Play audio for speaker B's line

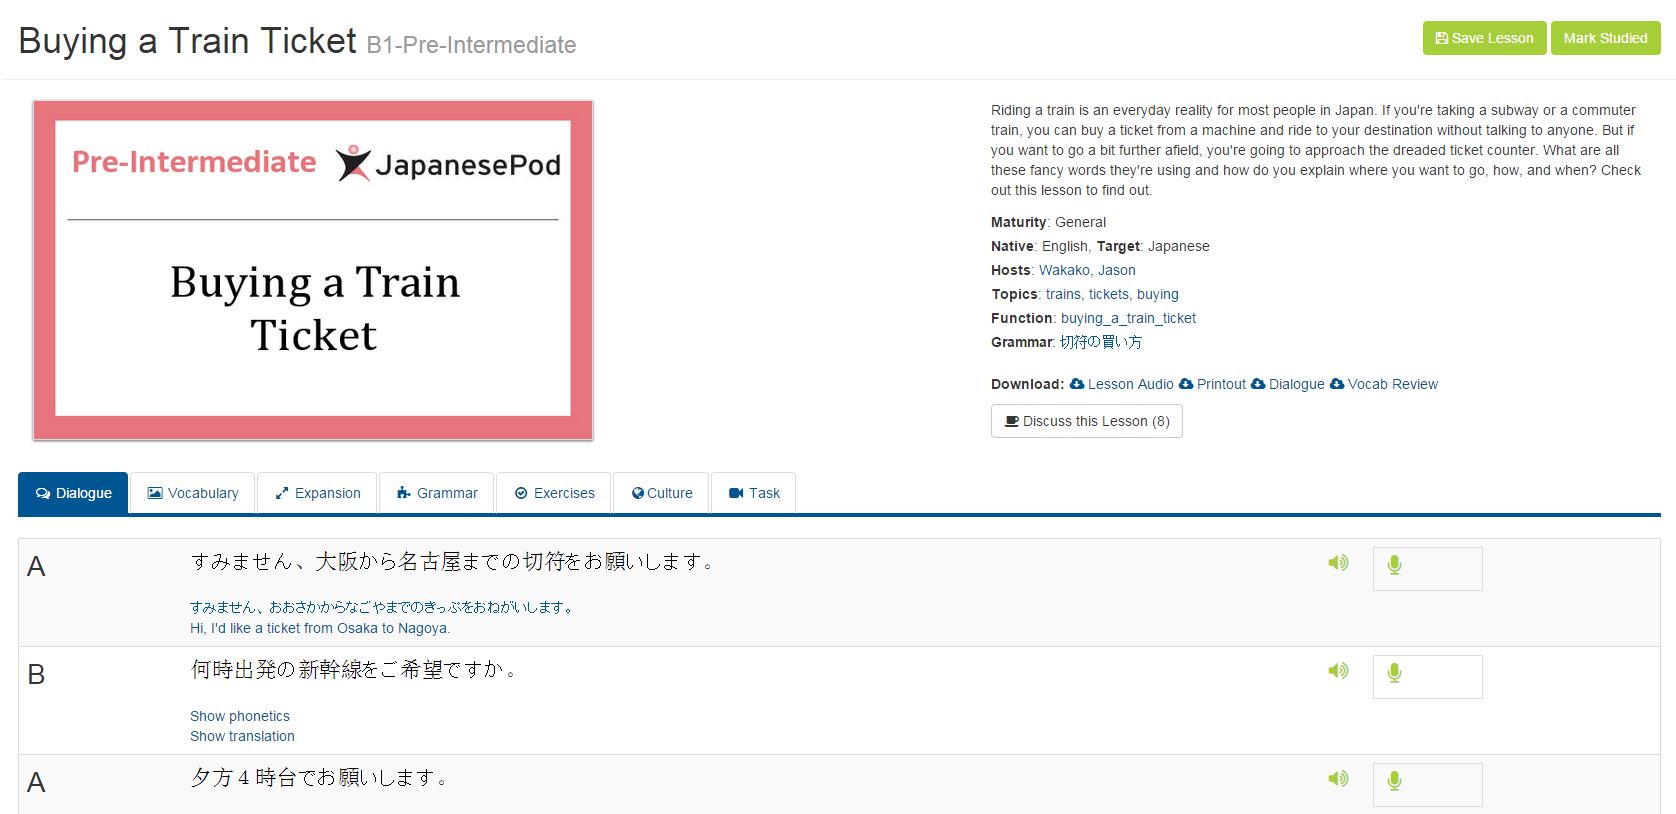click(x=1338, y=671)
